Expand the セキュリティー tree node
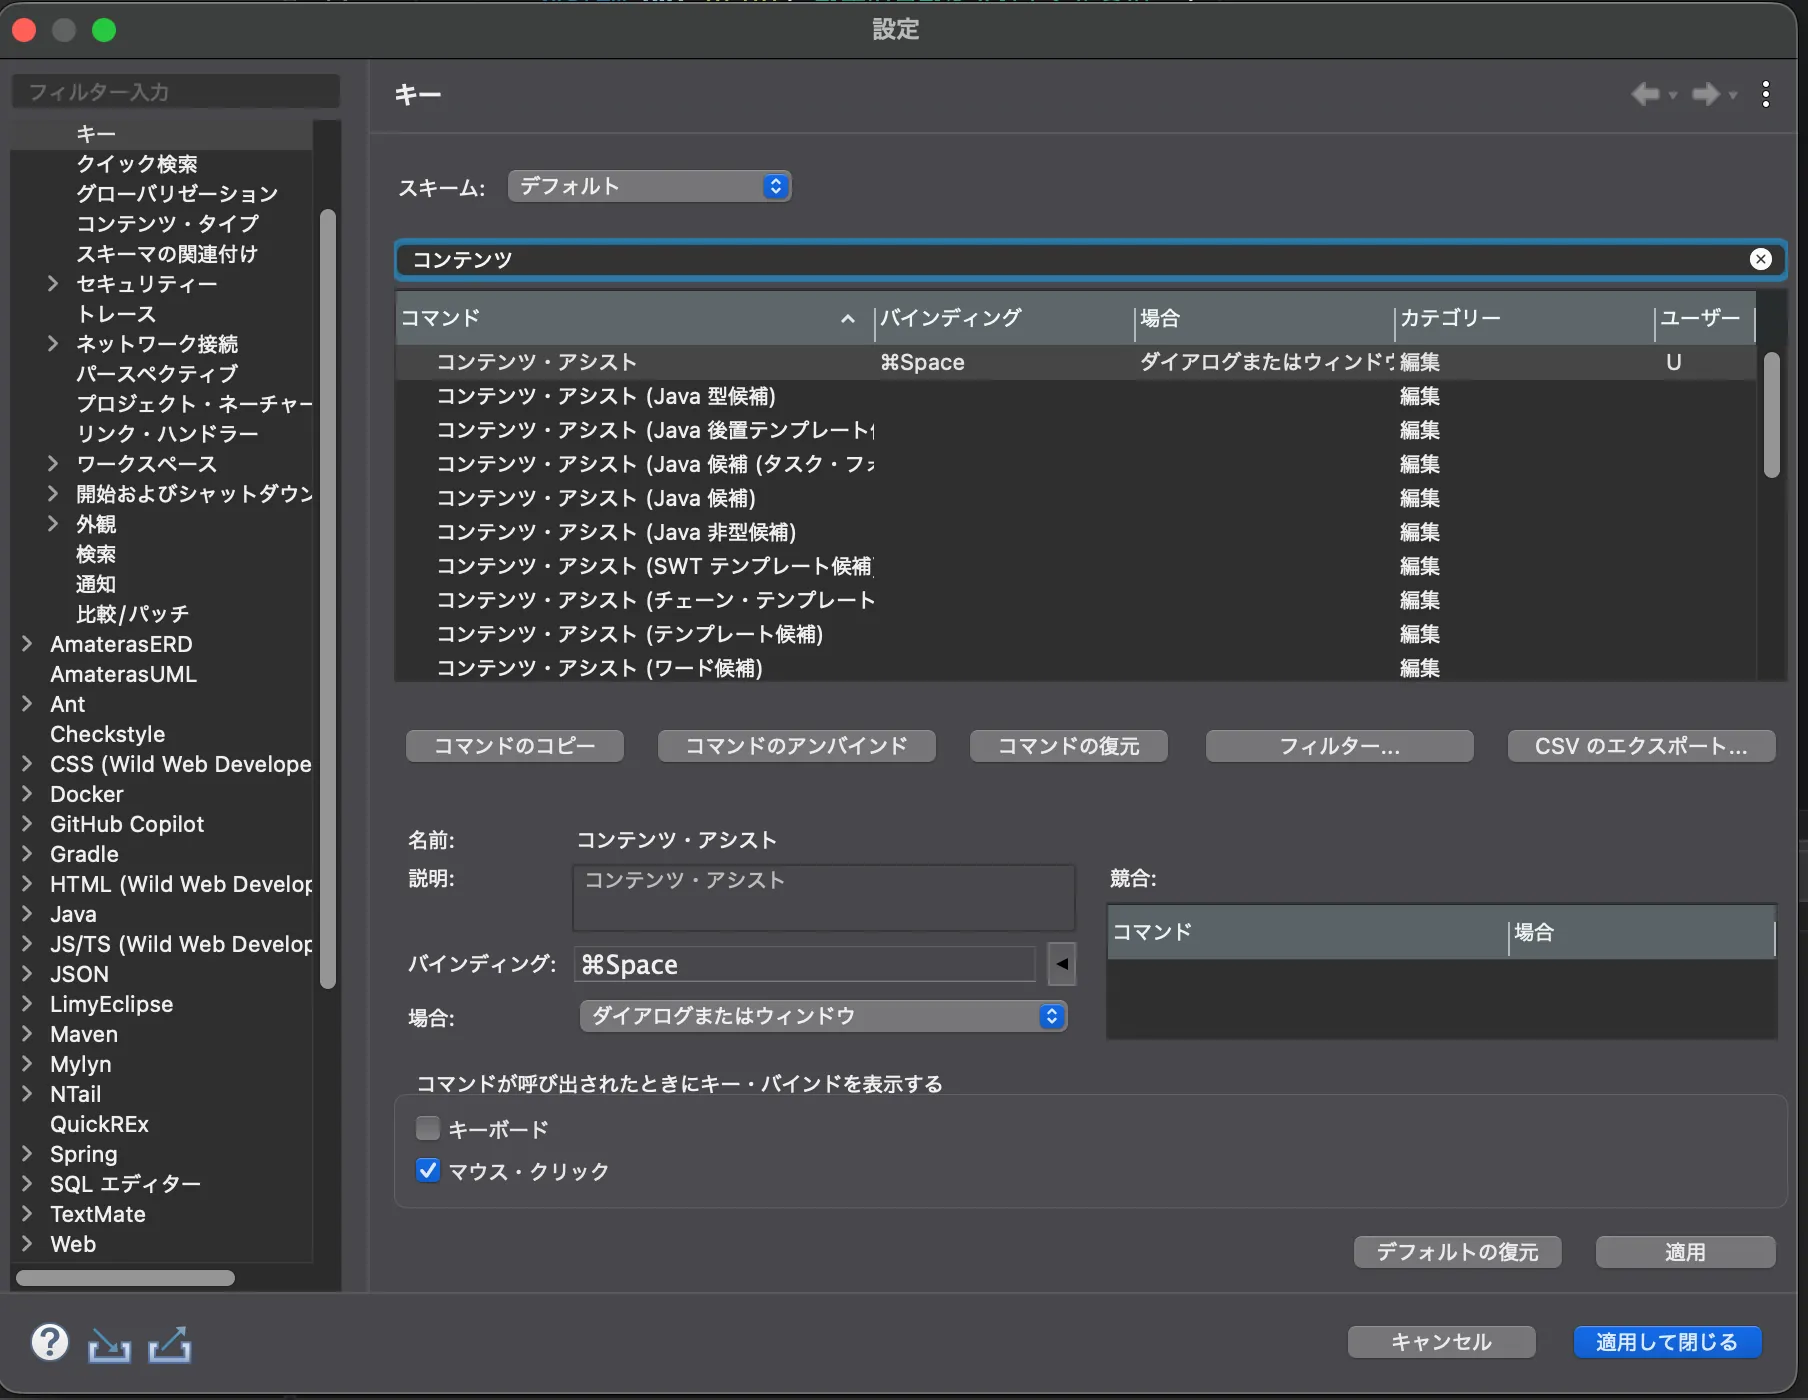This screenshot has width=1808, height=1400. [x=53, y=284]
